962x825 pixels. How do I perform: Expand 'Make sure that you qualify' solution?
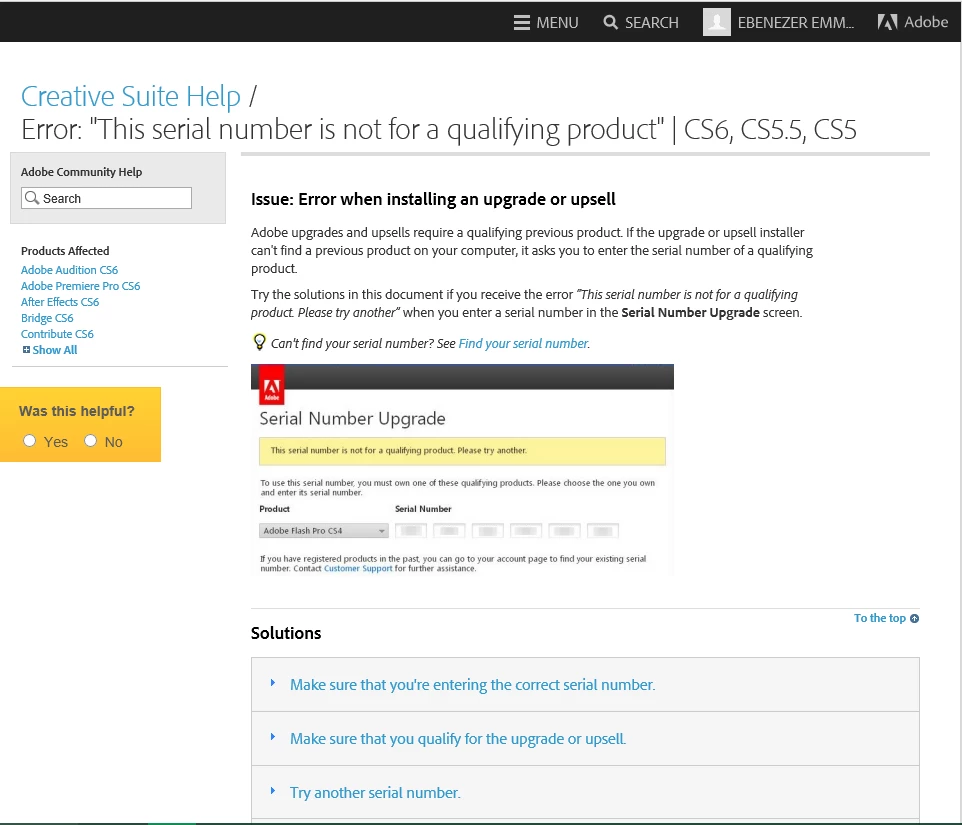(272, 737)
